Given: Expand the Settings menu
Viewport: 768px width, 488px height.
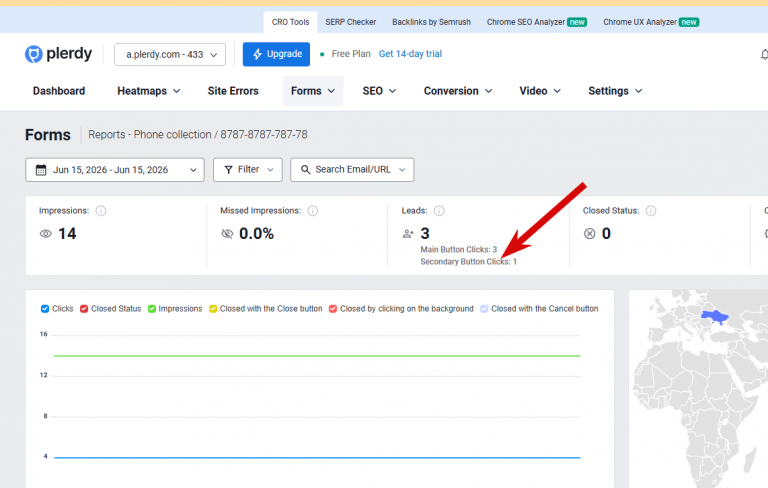Looking at the screenshot, I should coord(615,91).
